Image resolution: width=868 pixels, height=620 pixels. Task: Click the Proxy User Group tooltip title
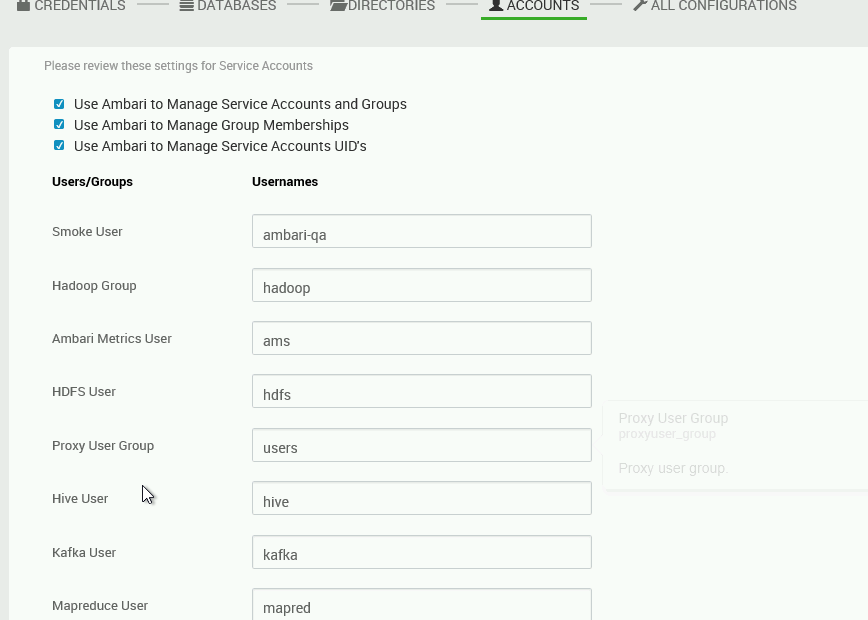(673, 418)
